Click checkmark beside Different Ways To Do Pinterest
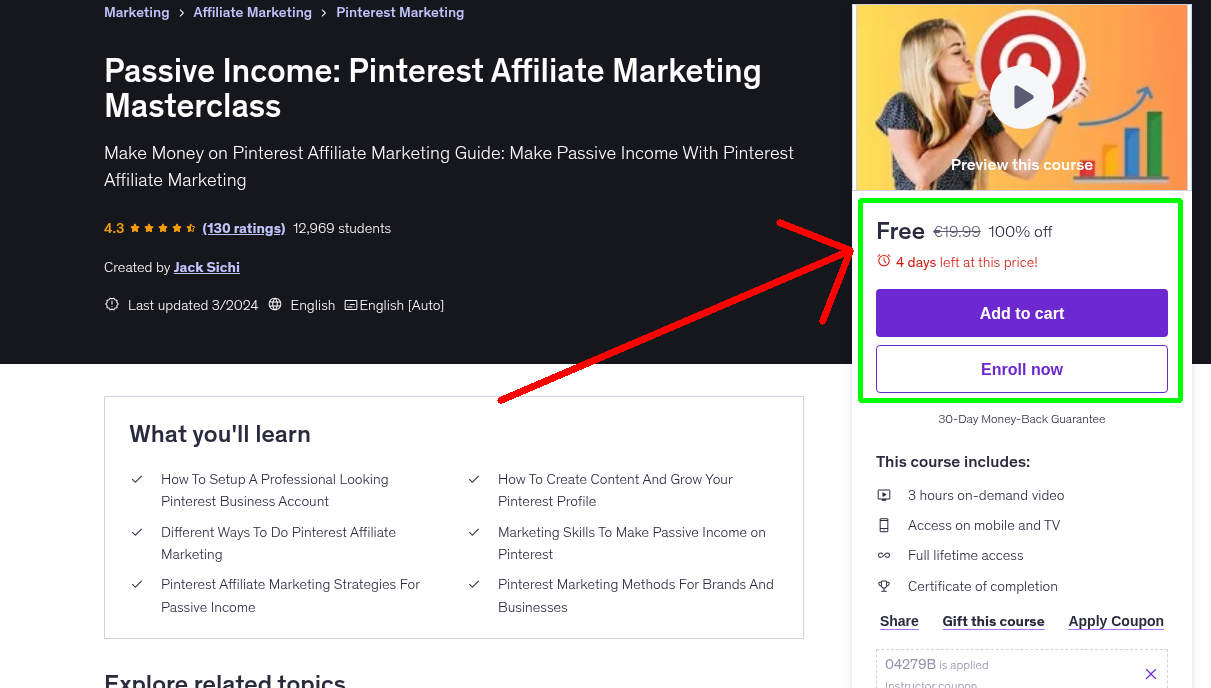The image size is (1211, 688). 137,532
